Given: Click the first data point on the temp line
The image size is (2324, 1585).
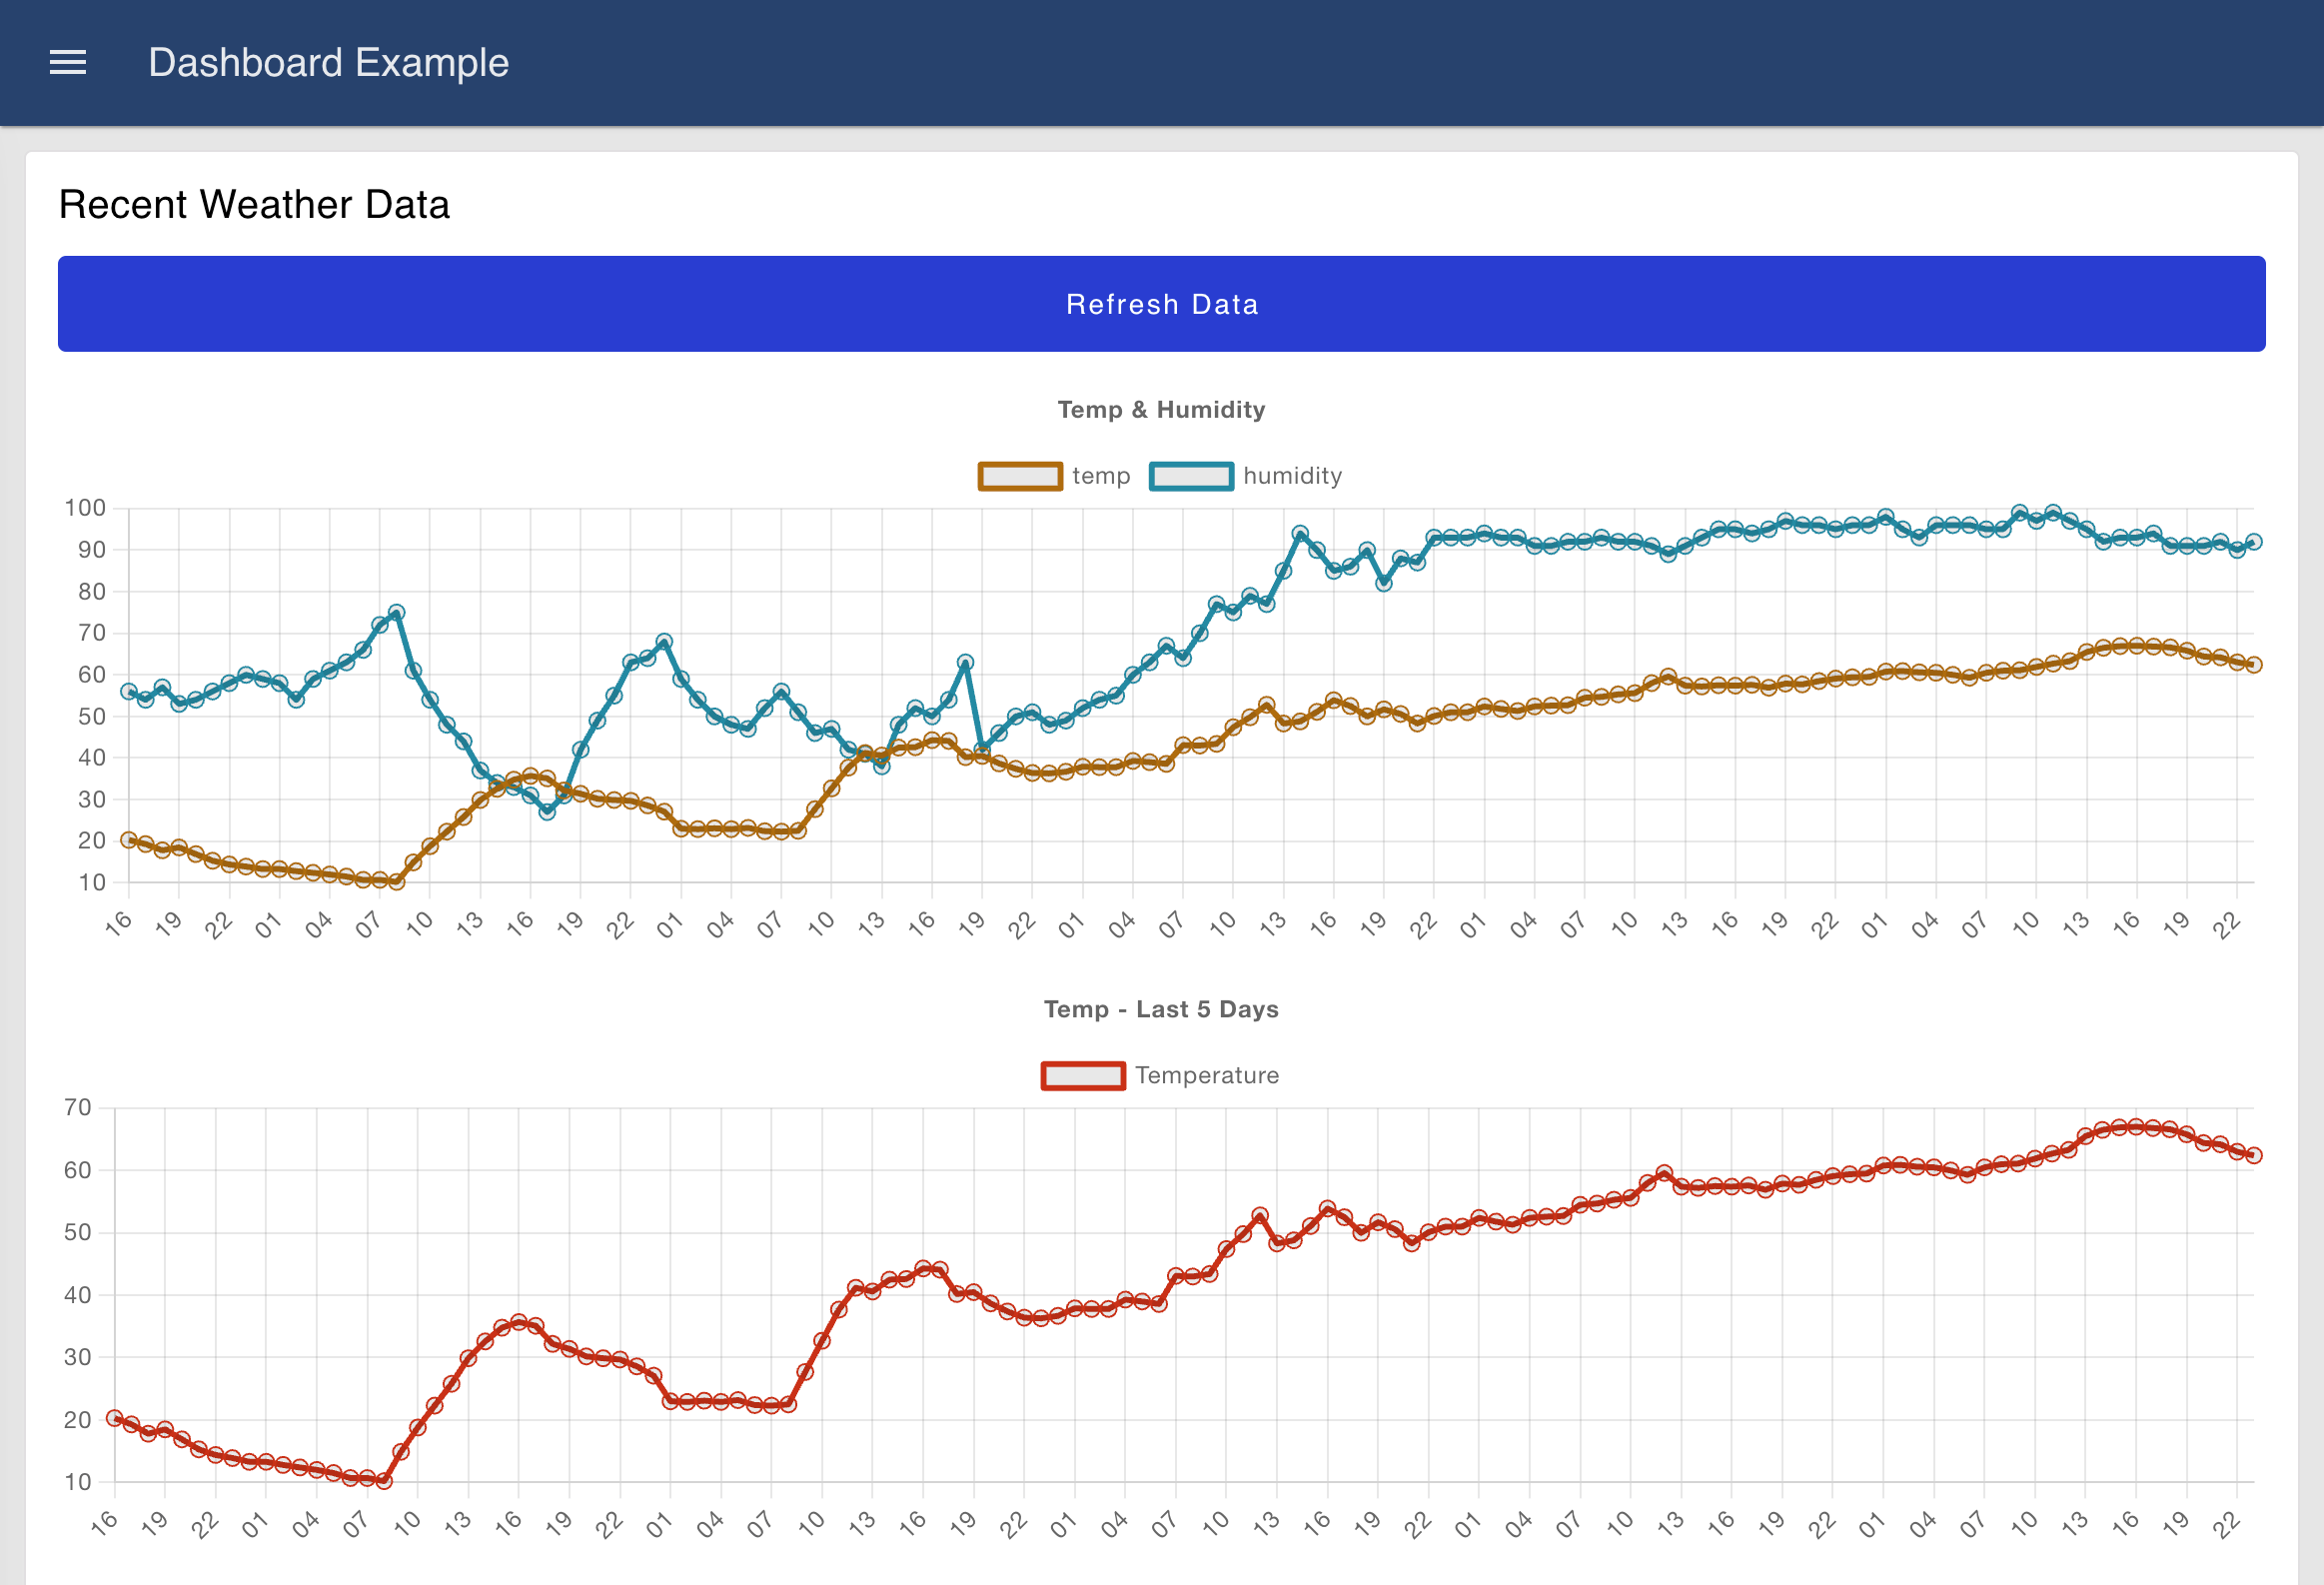Looking at the screenshot, I should coord(127,839).
